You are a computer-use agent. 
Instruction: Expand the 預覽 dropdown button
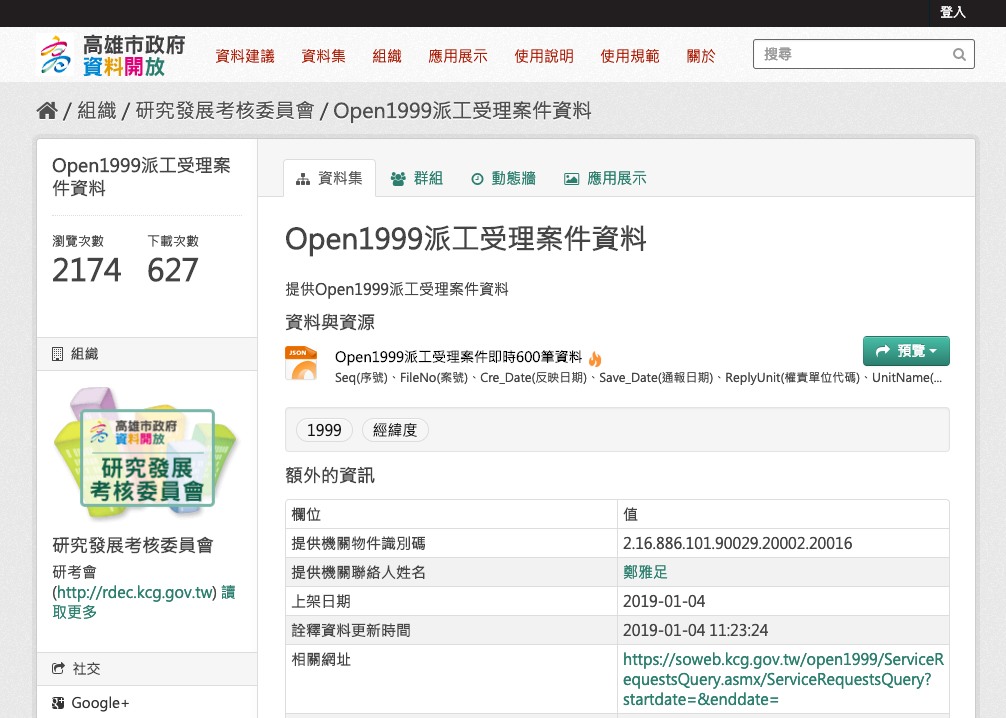click(x=905, y=351)
